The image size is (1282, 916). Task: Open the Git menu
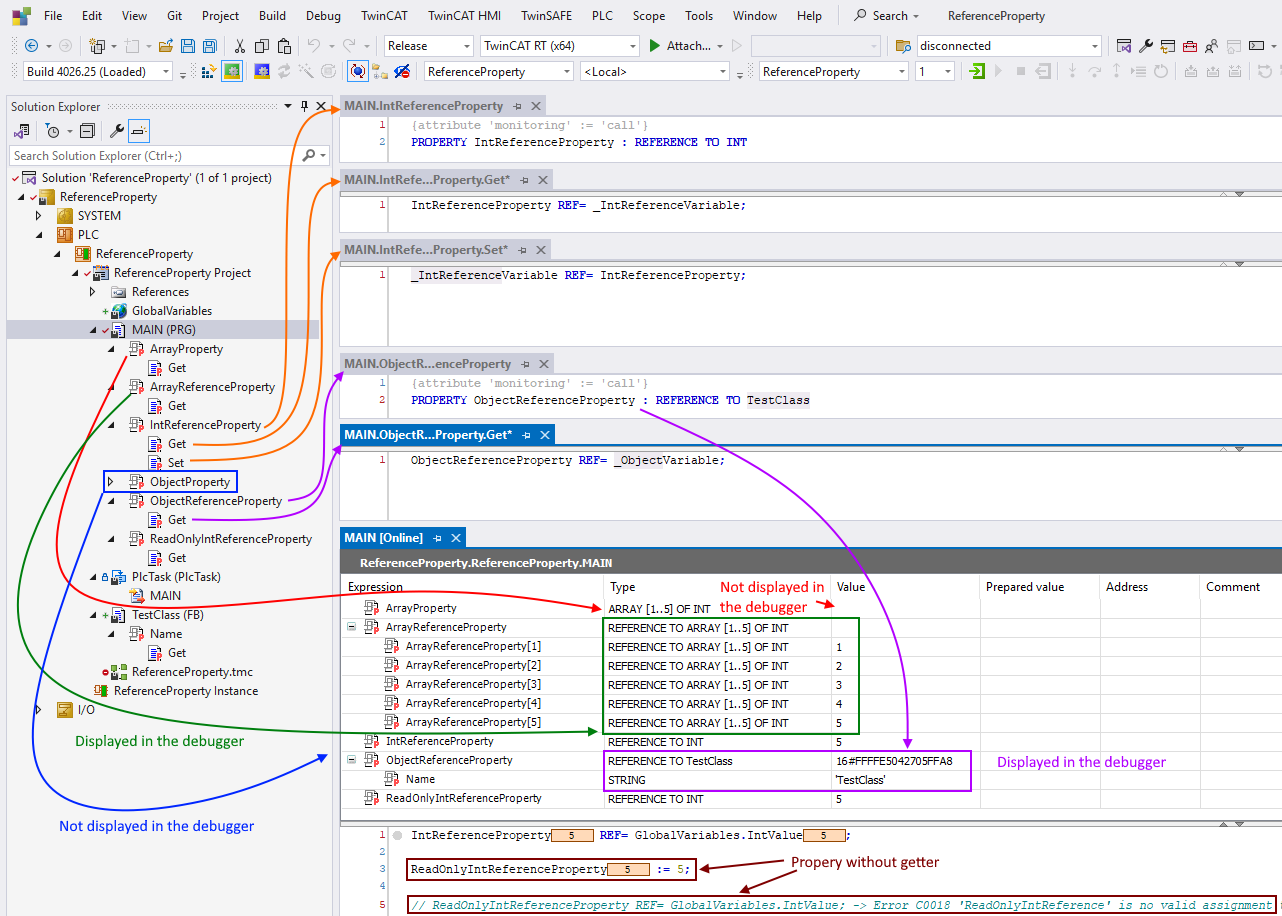[x=174, y=16]
